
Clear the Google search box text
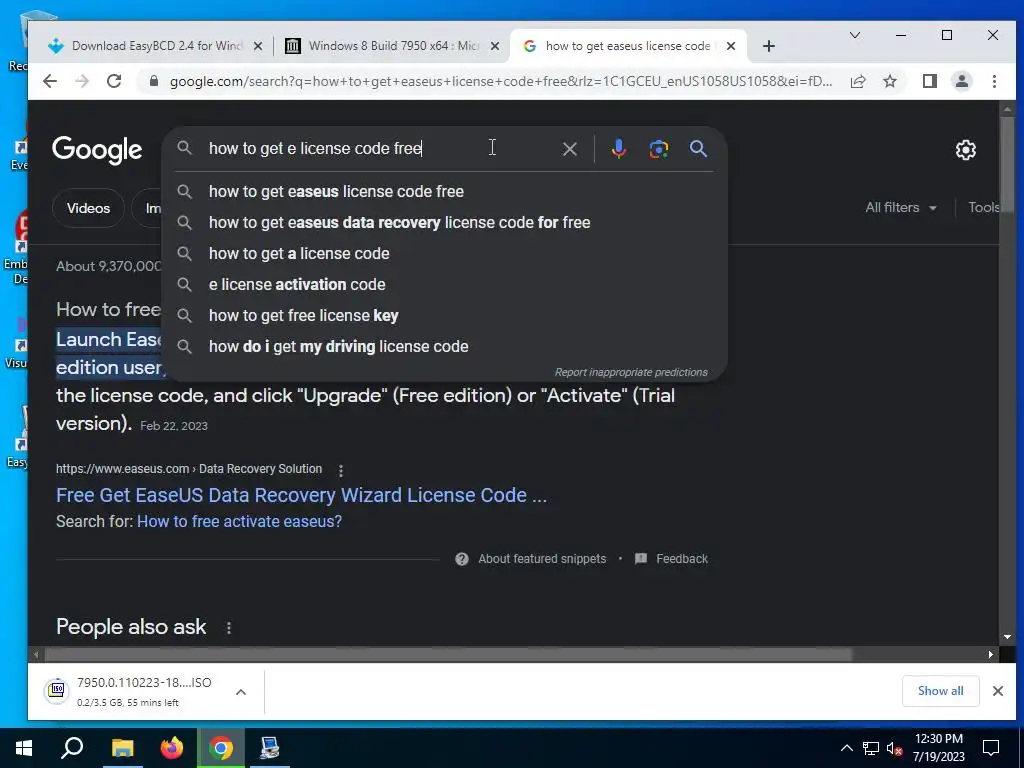coord(569,149)
